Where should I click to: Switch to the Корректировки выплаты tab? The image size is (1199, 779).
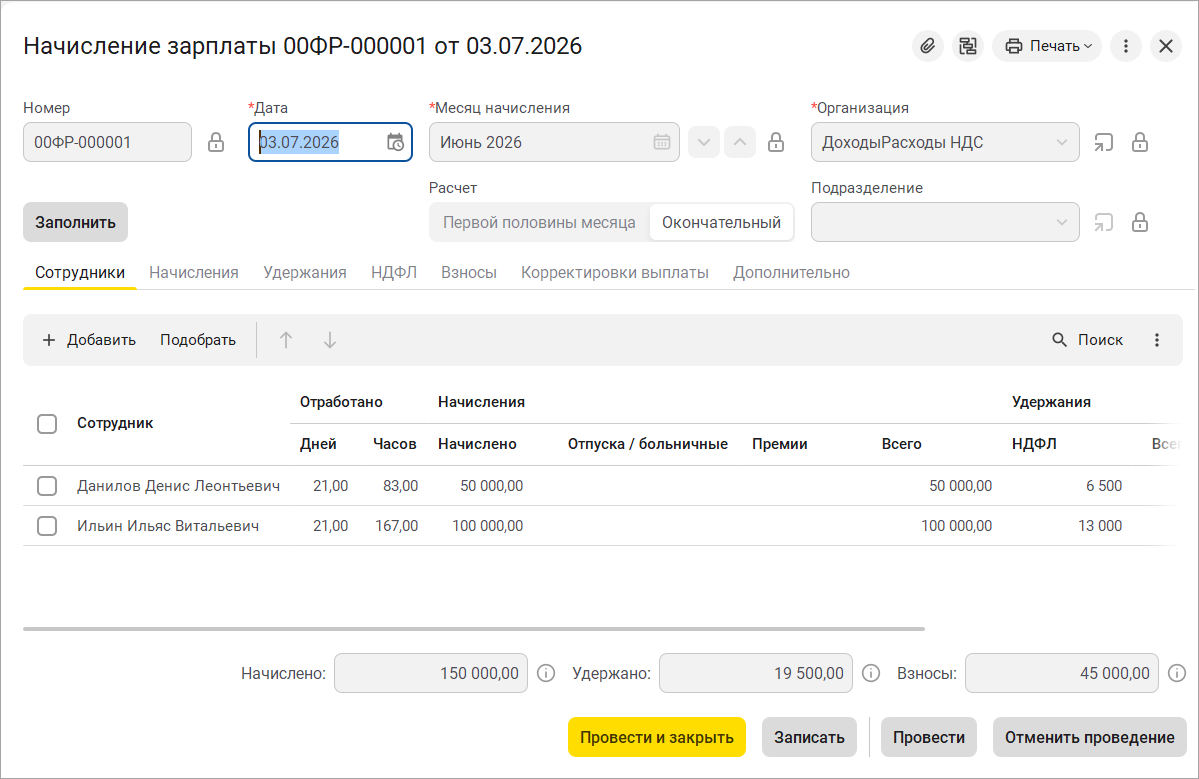(x=615, y=272)
